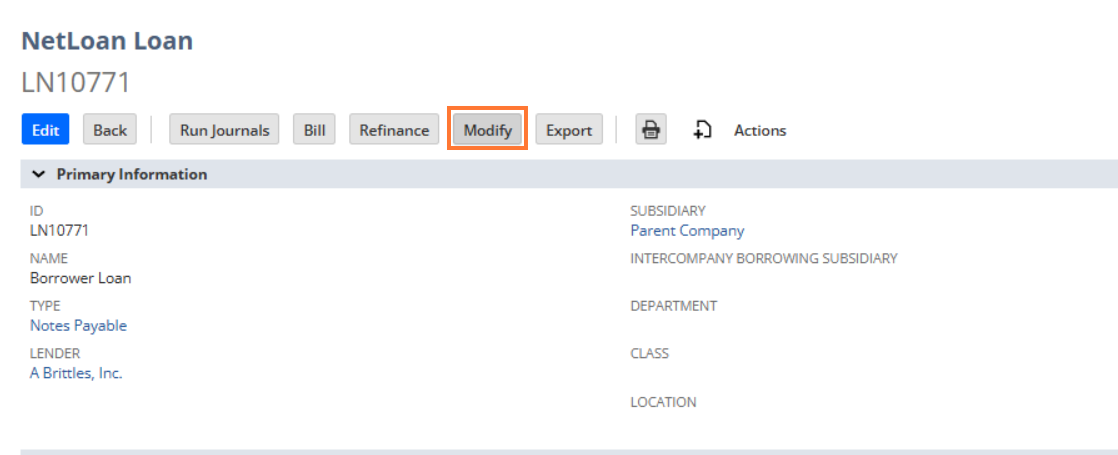Click the NetLoan Loan page title
The image size is (1118, 455).
107,41
